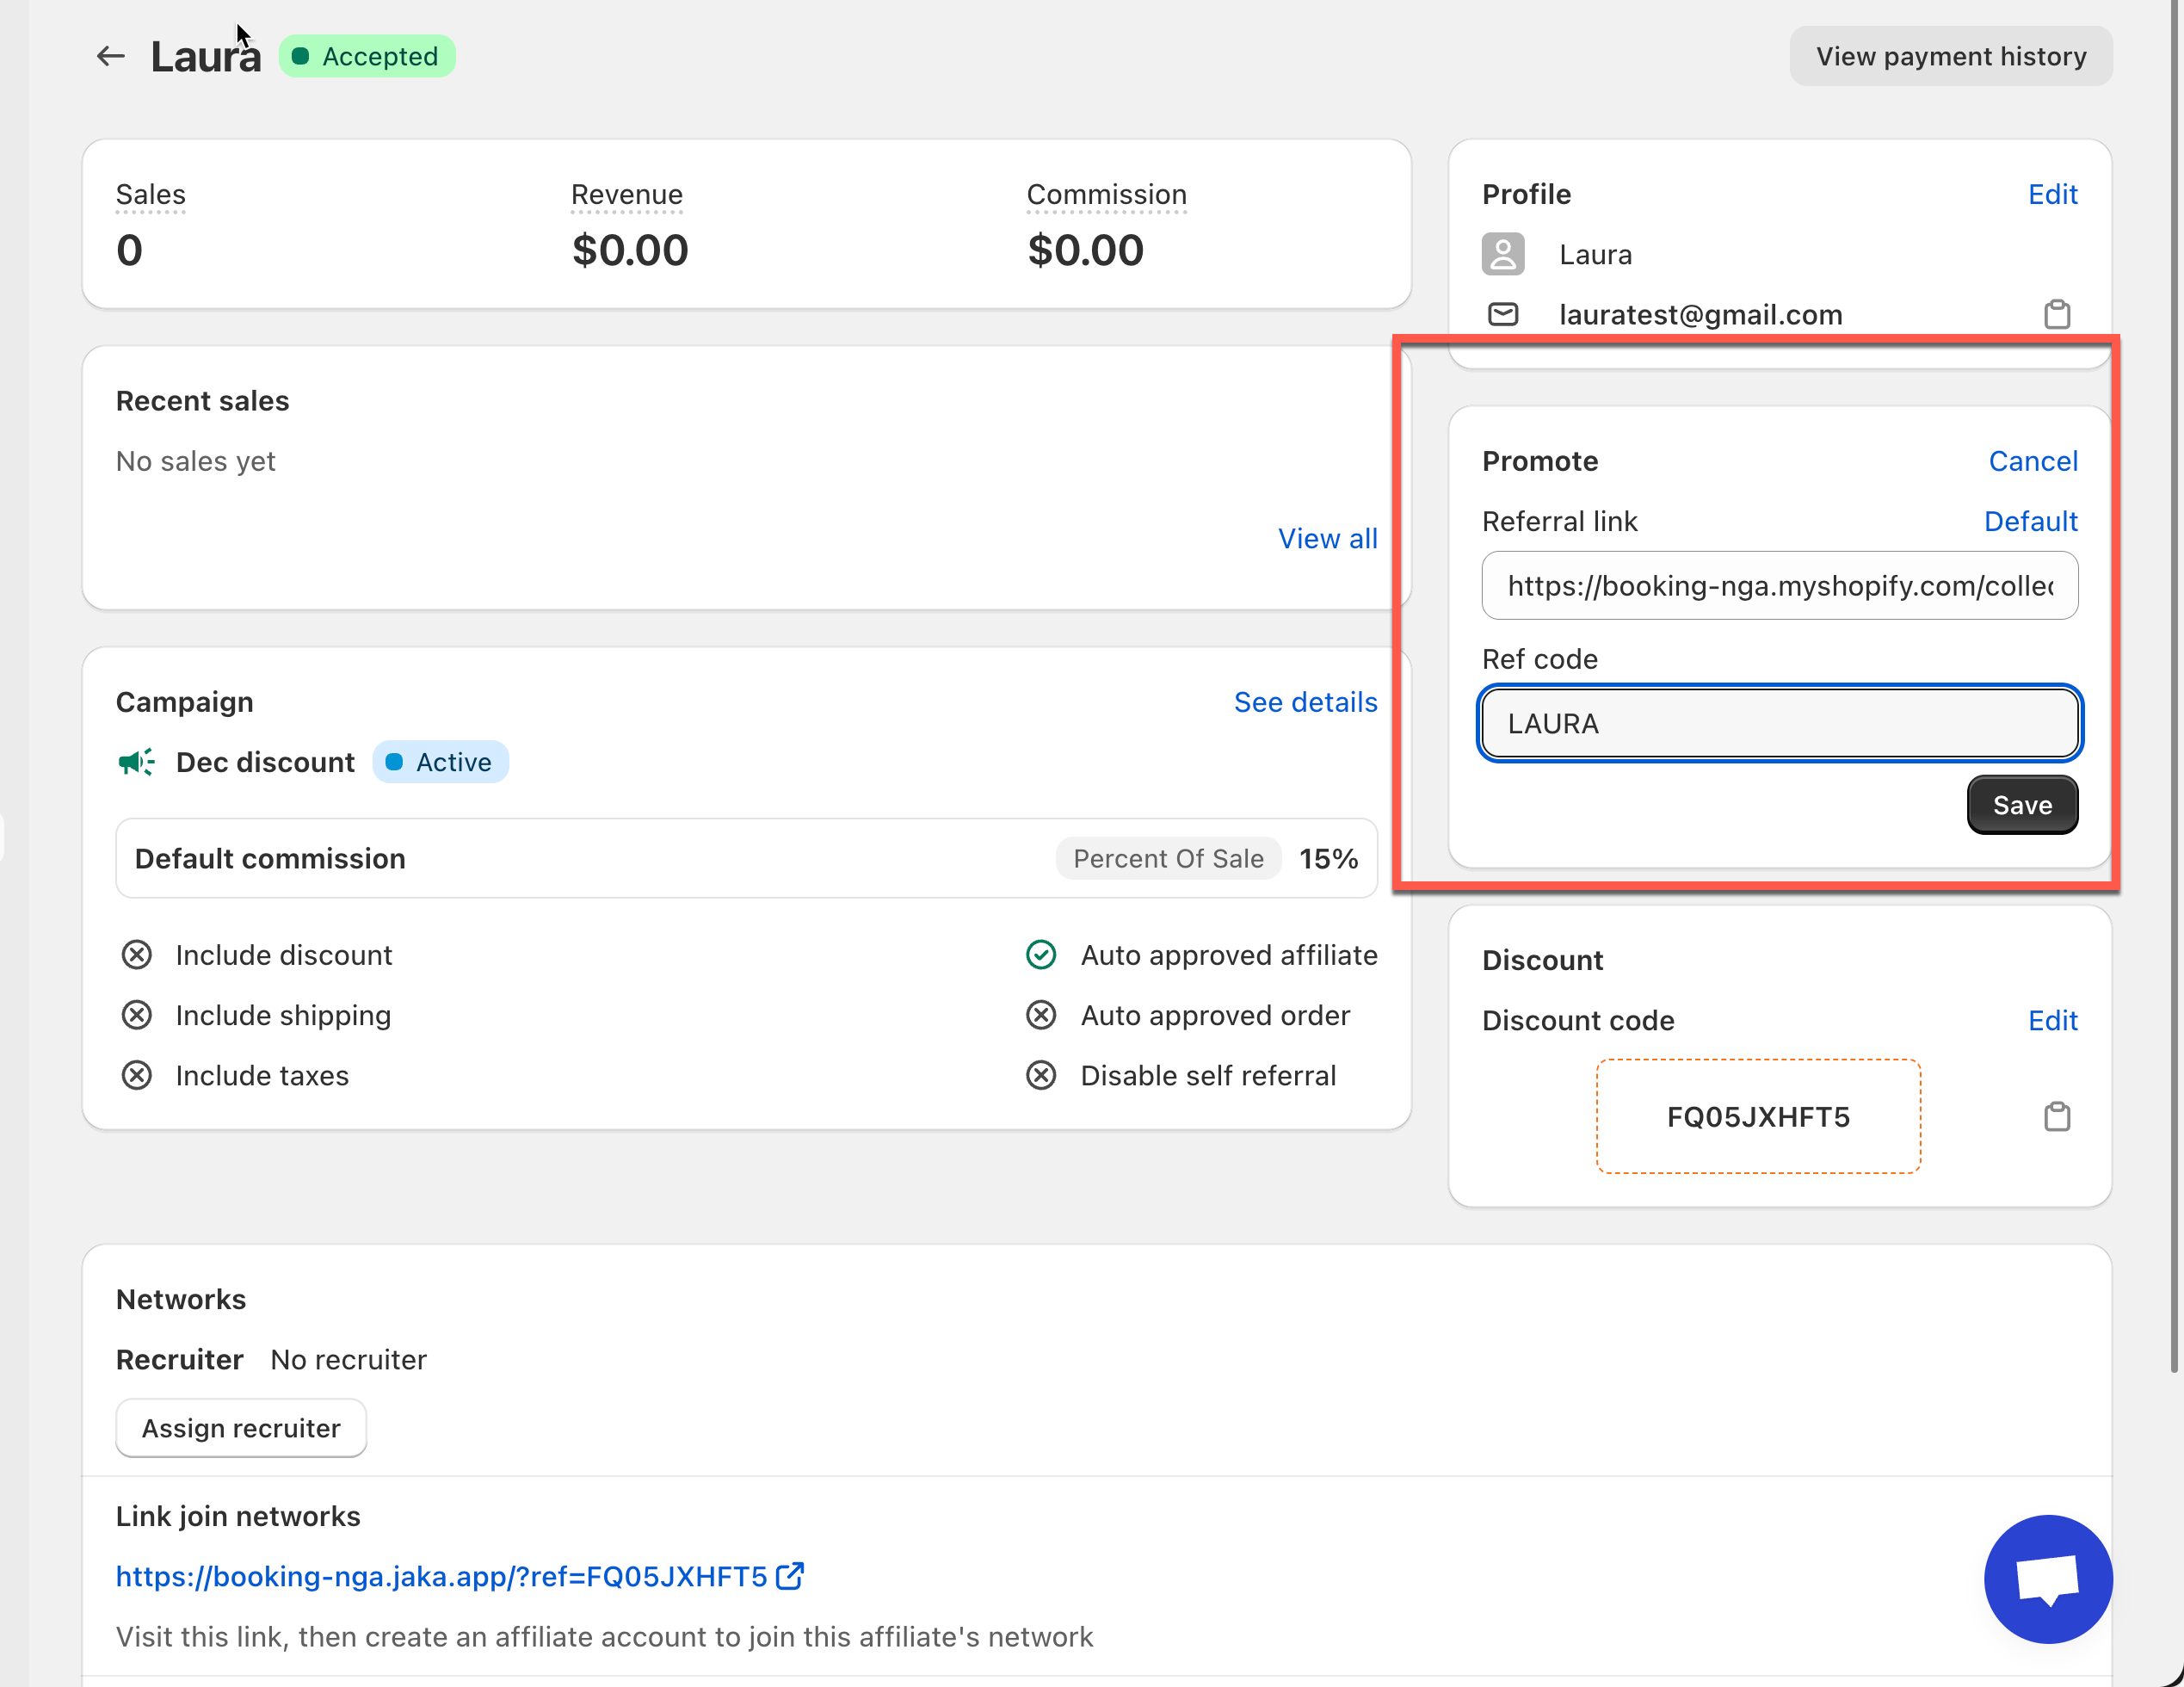Click the Disable self referral X icon
This screenshot has width=2184, height=1687.
(x=1041, y=1075)
